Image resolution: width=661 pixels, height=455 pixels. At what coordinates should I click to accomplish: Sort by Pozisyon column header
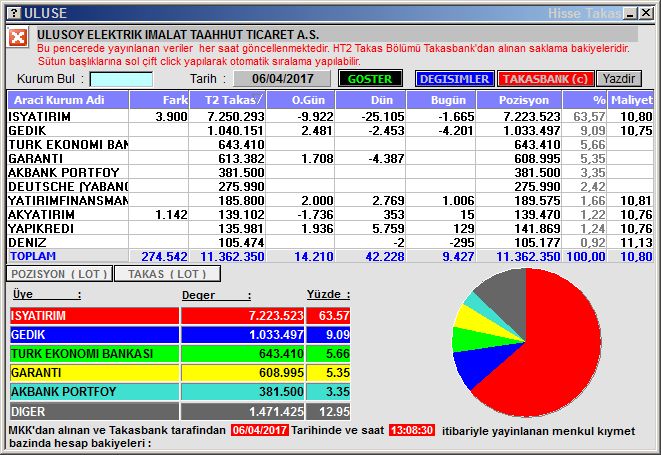click(x=519, y=100)
